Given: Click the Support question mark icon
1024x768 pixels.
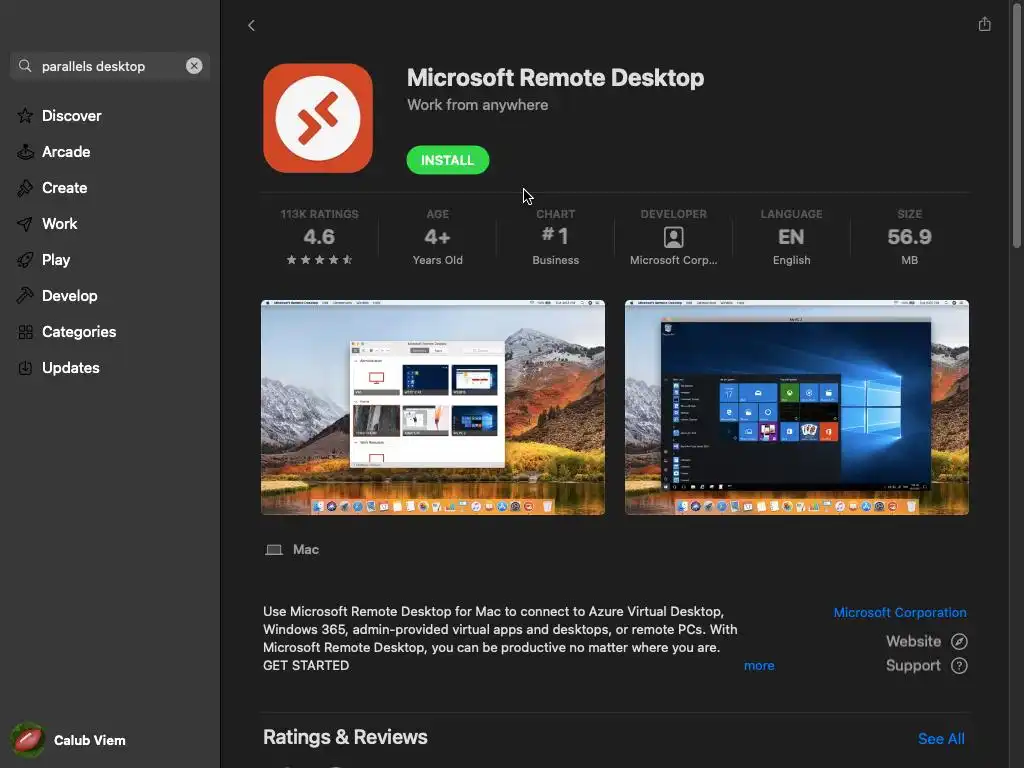Looking at the screenshot, I should click(959, 665).
